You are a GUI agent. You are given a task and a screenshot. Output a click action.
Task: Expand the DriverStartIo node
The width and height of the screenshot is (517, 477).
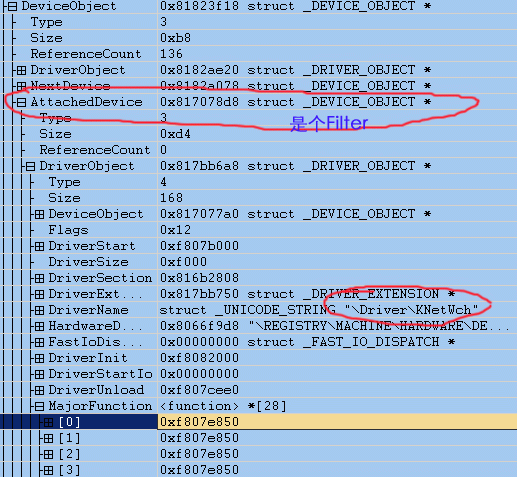point(39,374)
